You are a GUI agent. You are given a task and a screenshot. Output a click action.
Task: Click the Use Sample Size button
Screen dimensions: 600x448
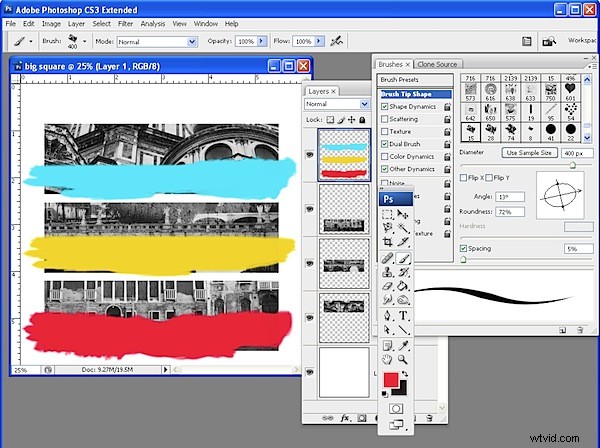point(529,152)
